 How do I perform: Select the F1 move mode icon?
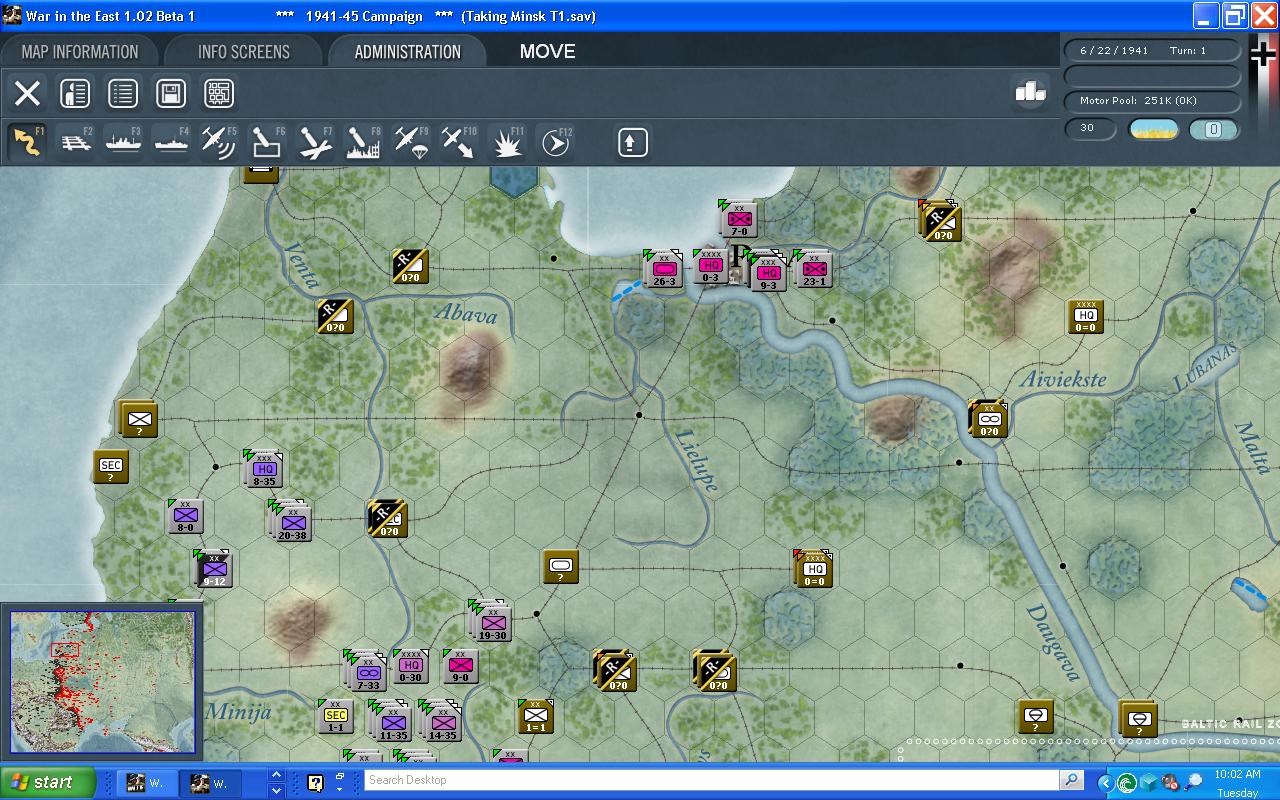(x=27, y=143)
